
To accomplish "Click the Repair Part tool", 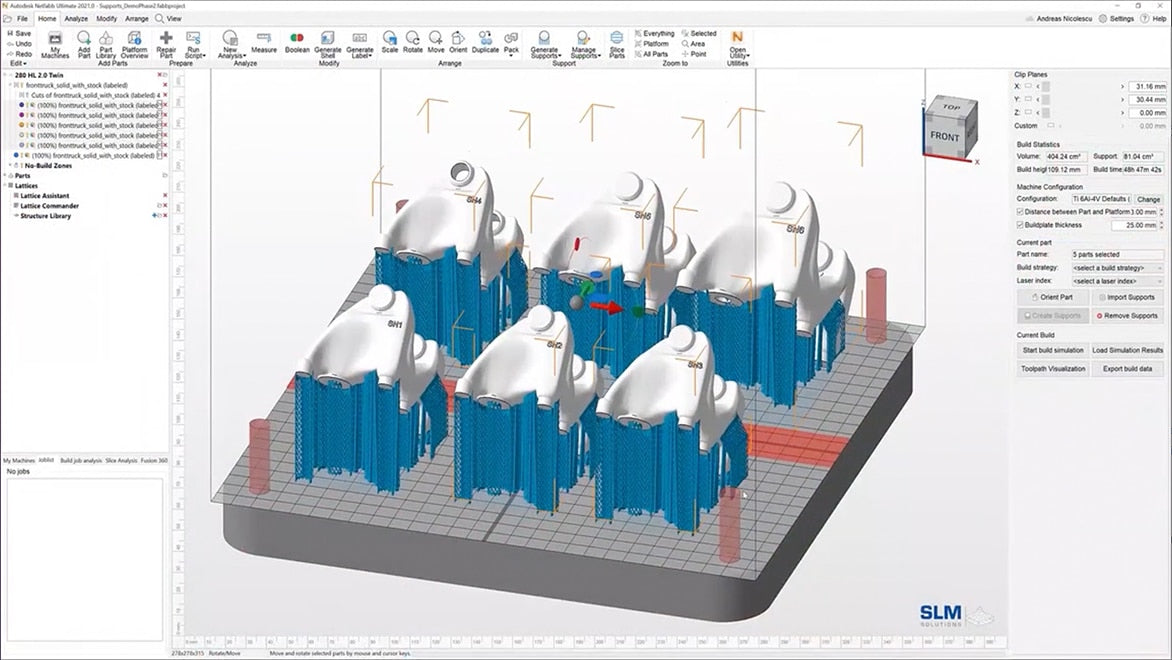I will pyautogui.click(x=166, y=43).
